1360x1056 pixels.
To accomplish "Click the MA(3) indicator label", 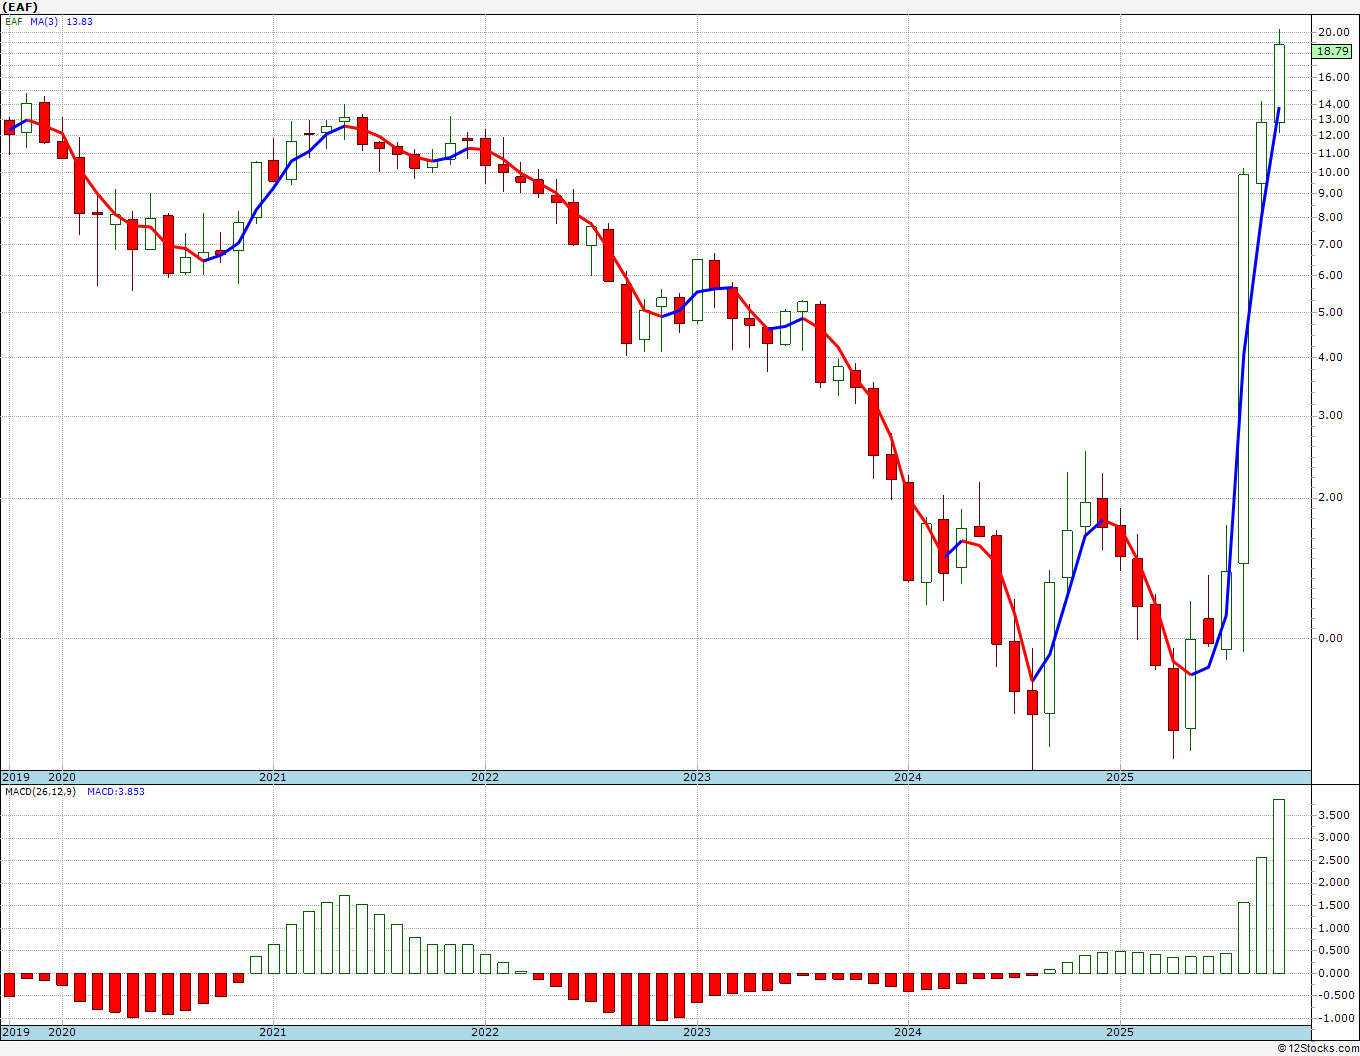I will click(44, 21).
